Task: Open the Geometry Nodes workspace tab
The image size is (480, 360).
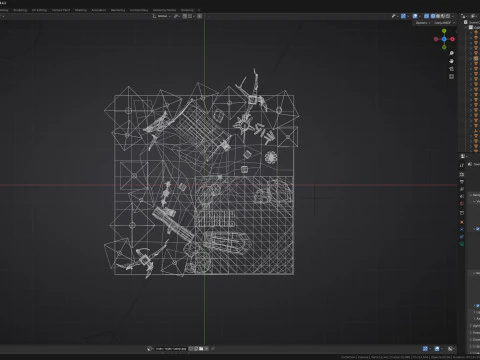Action: click(164, 10)
